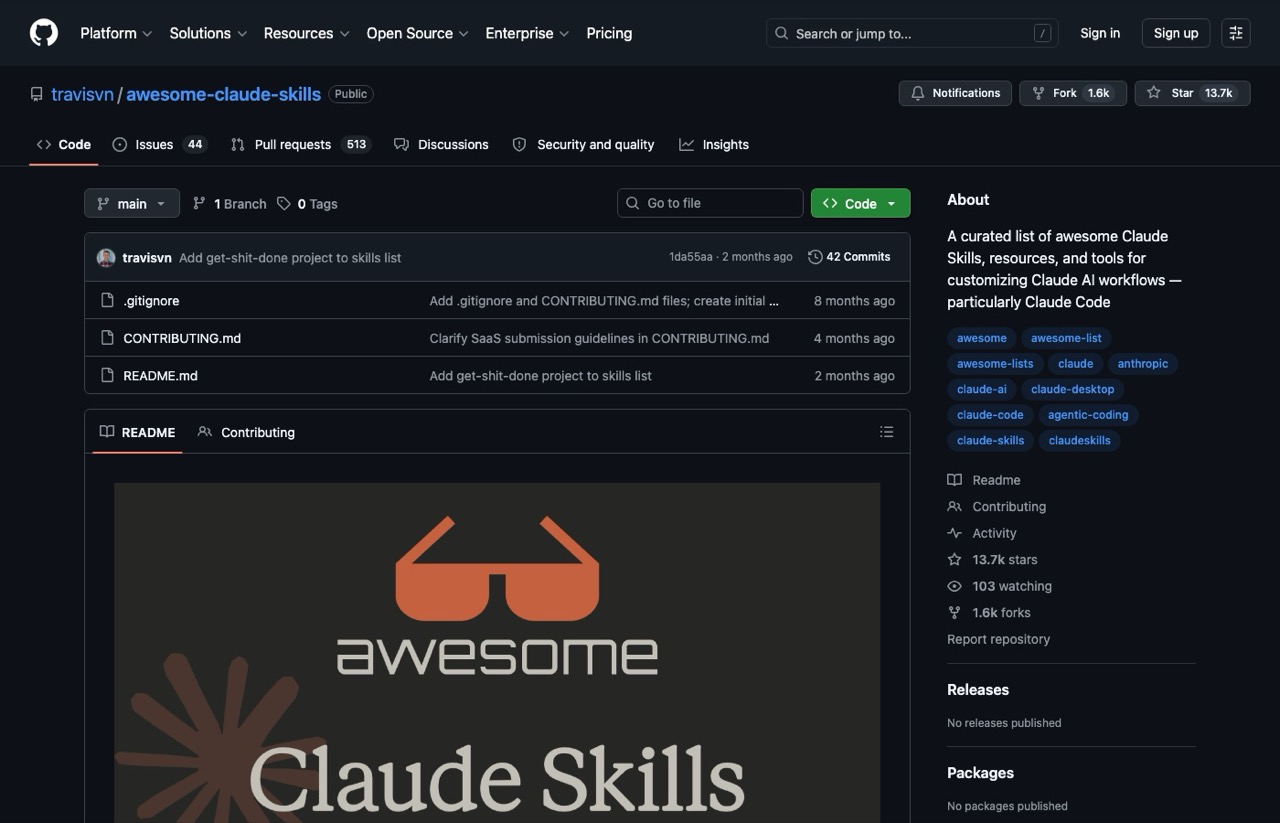
Task: Click the Go to file search field
Action: (x=710, y=203)
